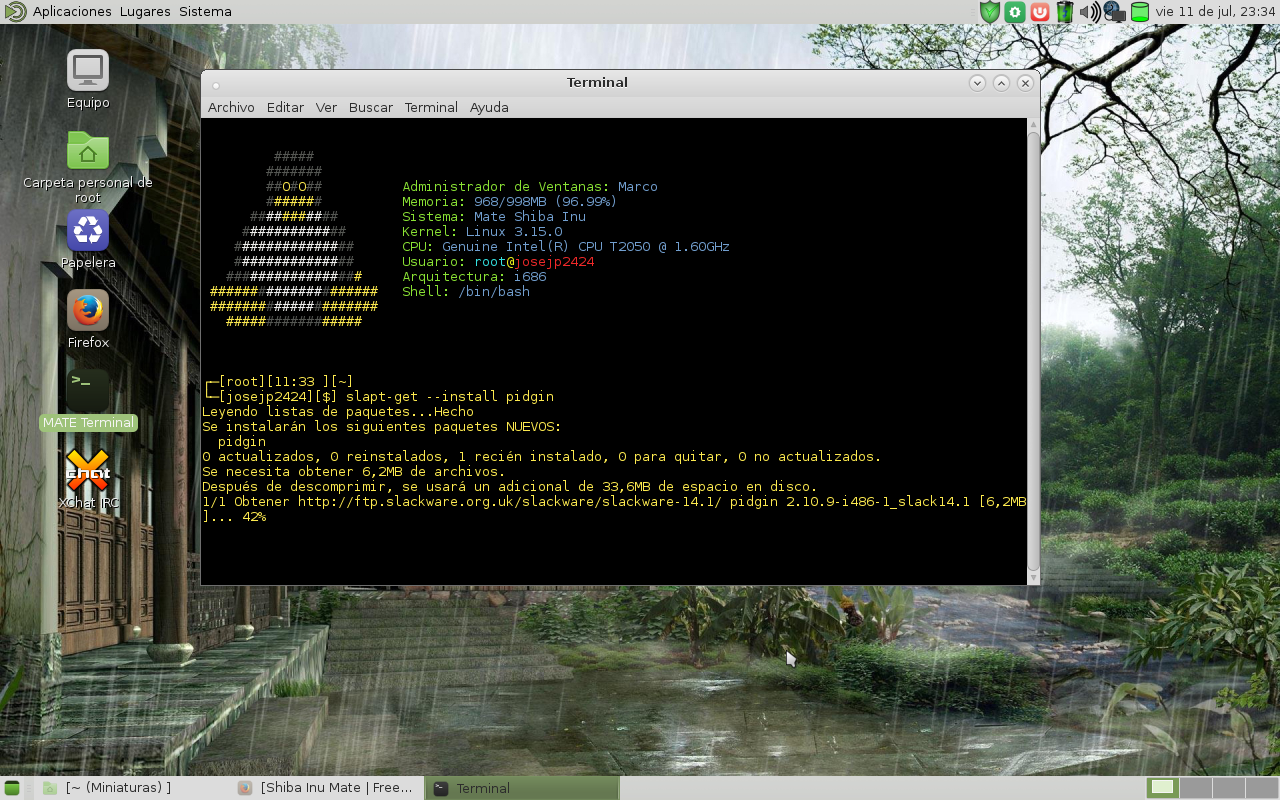Click the 'slapt-get --install pidgin' command text
The image size is (1280, 800).
click(x=450, y=397)
